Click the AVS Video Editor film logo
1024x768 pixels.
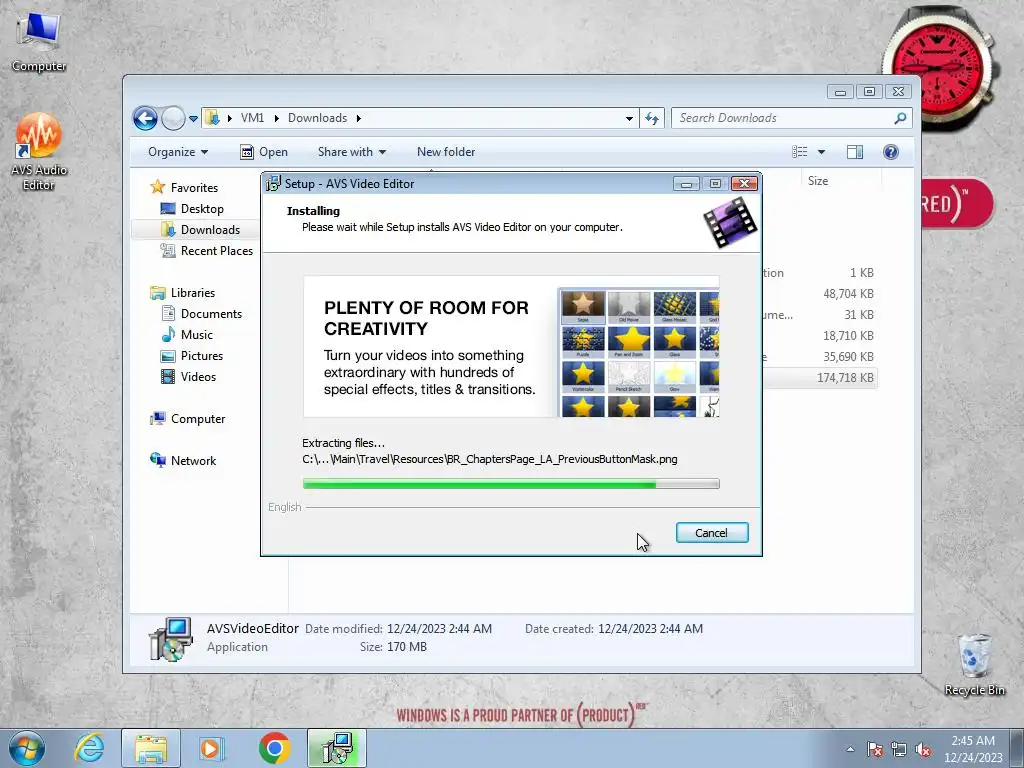tap(730, 223)
